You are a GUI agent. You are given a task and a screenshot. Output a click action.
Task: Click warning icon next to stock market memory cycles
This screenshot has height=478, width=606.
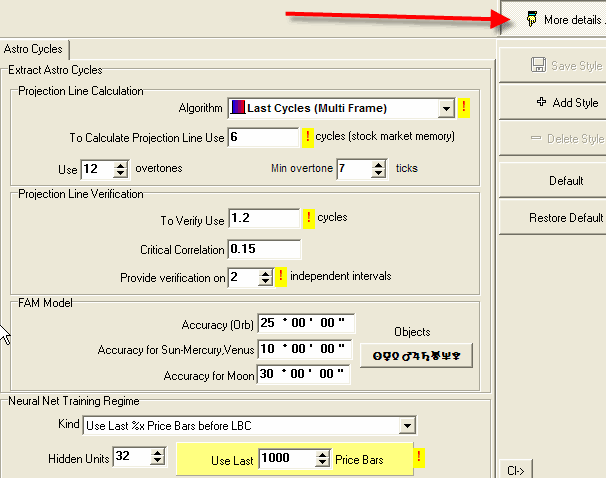[x=308, y=137]
